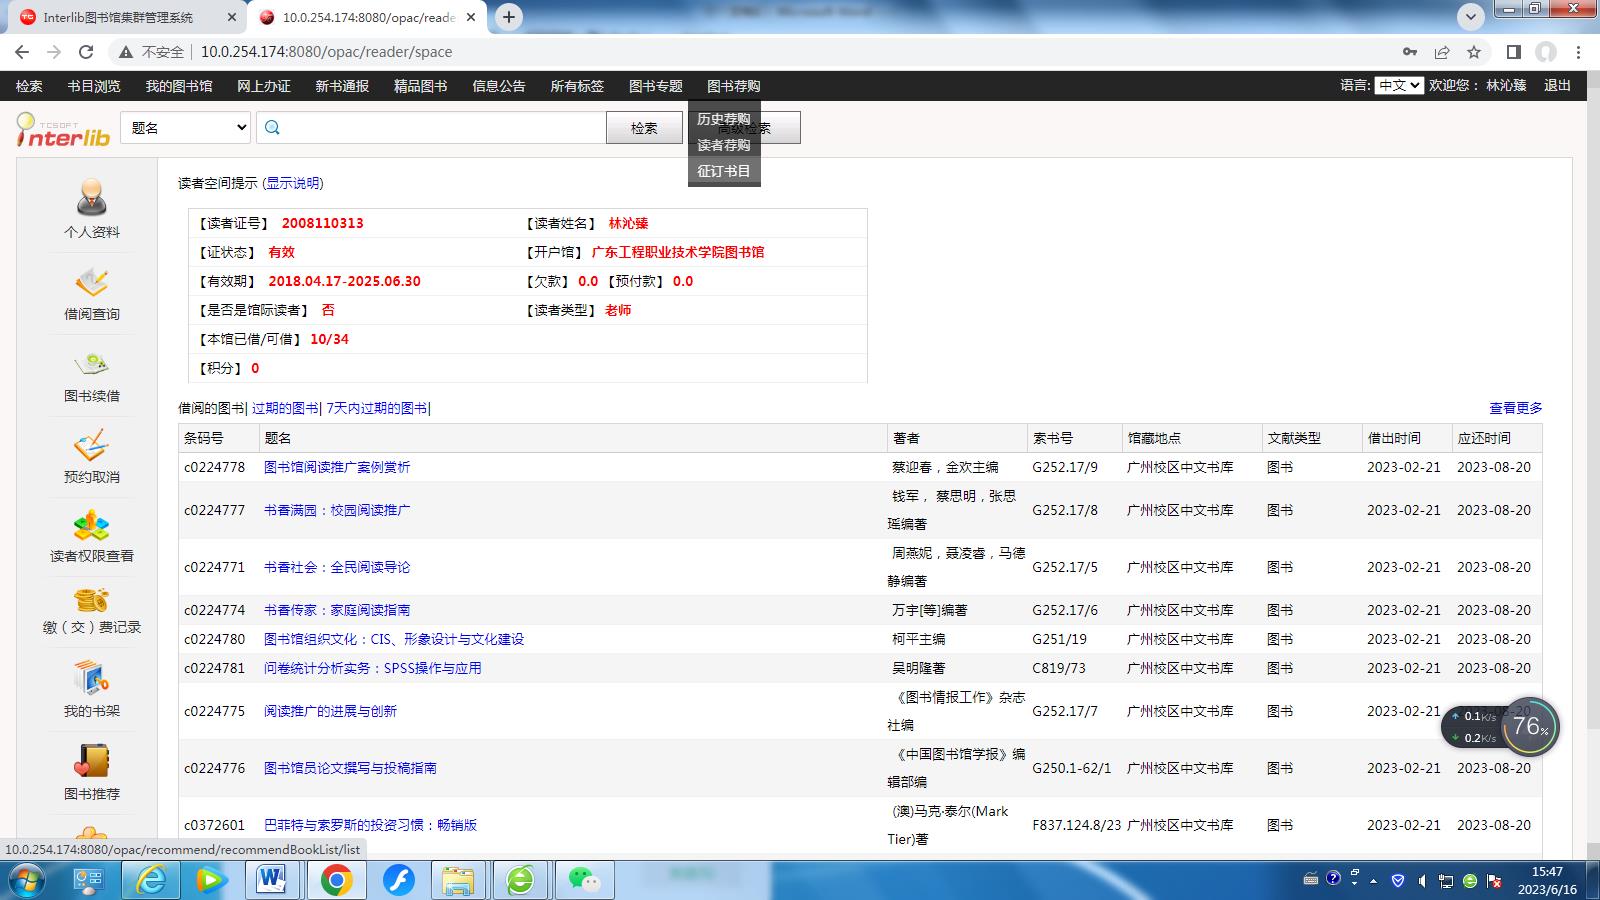
Task: Expand the Chrome tab search chevron
Action: coord(1470,17)
